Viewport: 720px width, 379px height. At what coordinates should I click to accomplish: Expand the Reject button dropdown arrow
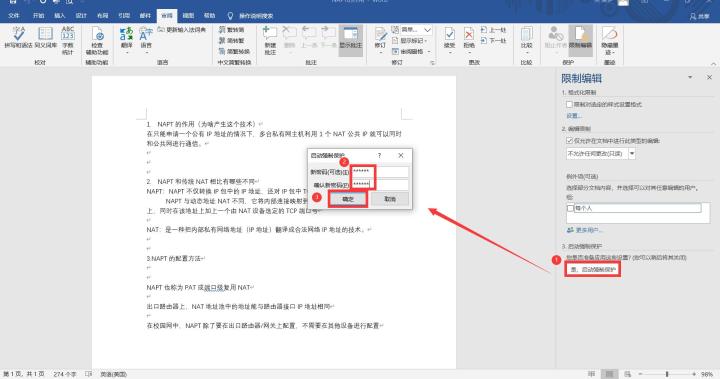469,52
